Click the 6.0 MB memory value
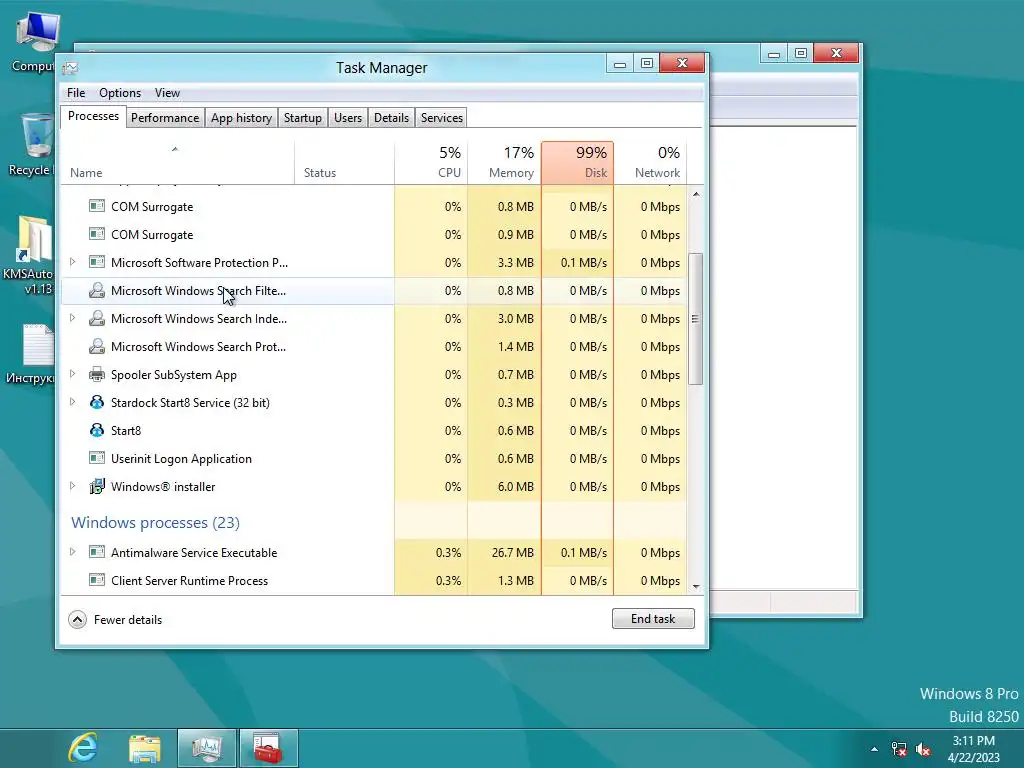The image size is (1024, 768). [515, 487]
